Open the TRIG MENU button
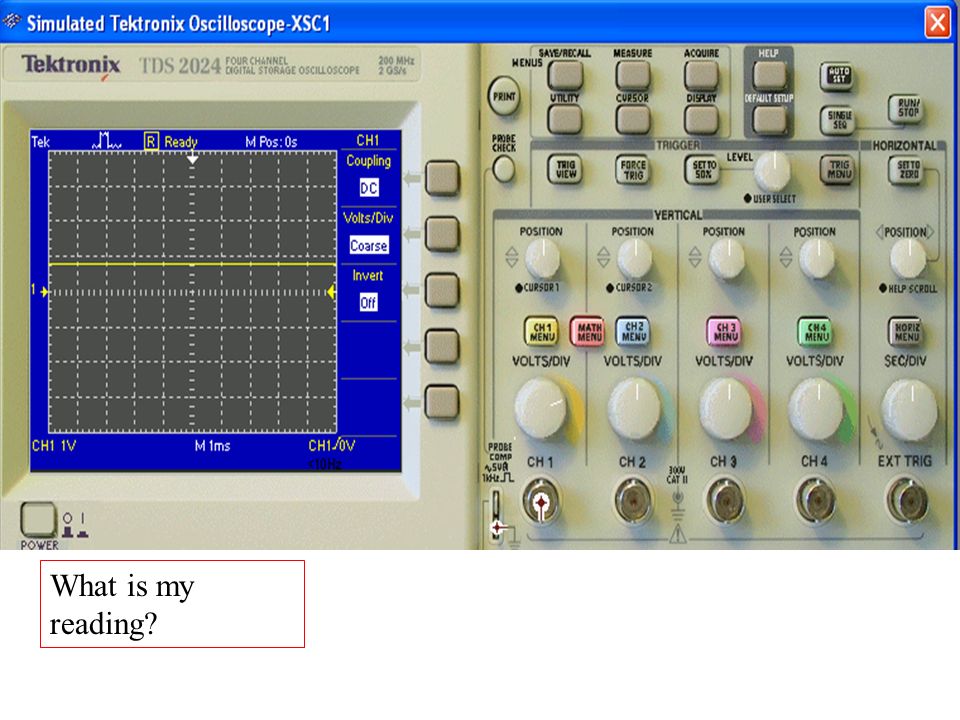This screenshot has height=720, width=960. tap(838, 170)
